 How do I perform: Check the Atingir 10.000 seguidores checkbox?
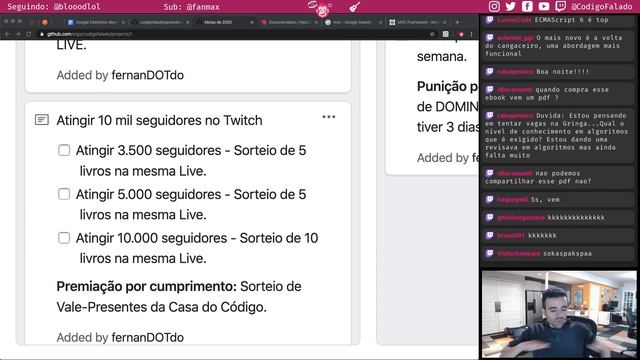(x=64, y=238)
